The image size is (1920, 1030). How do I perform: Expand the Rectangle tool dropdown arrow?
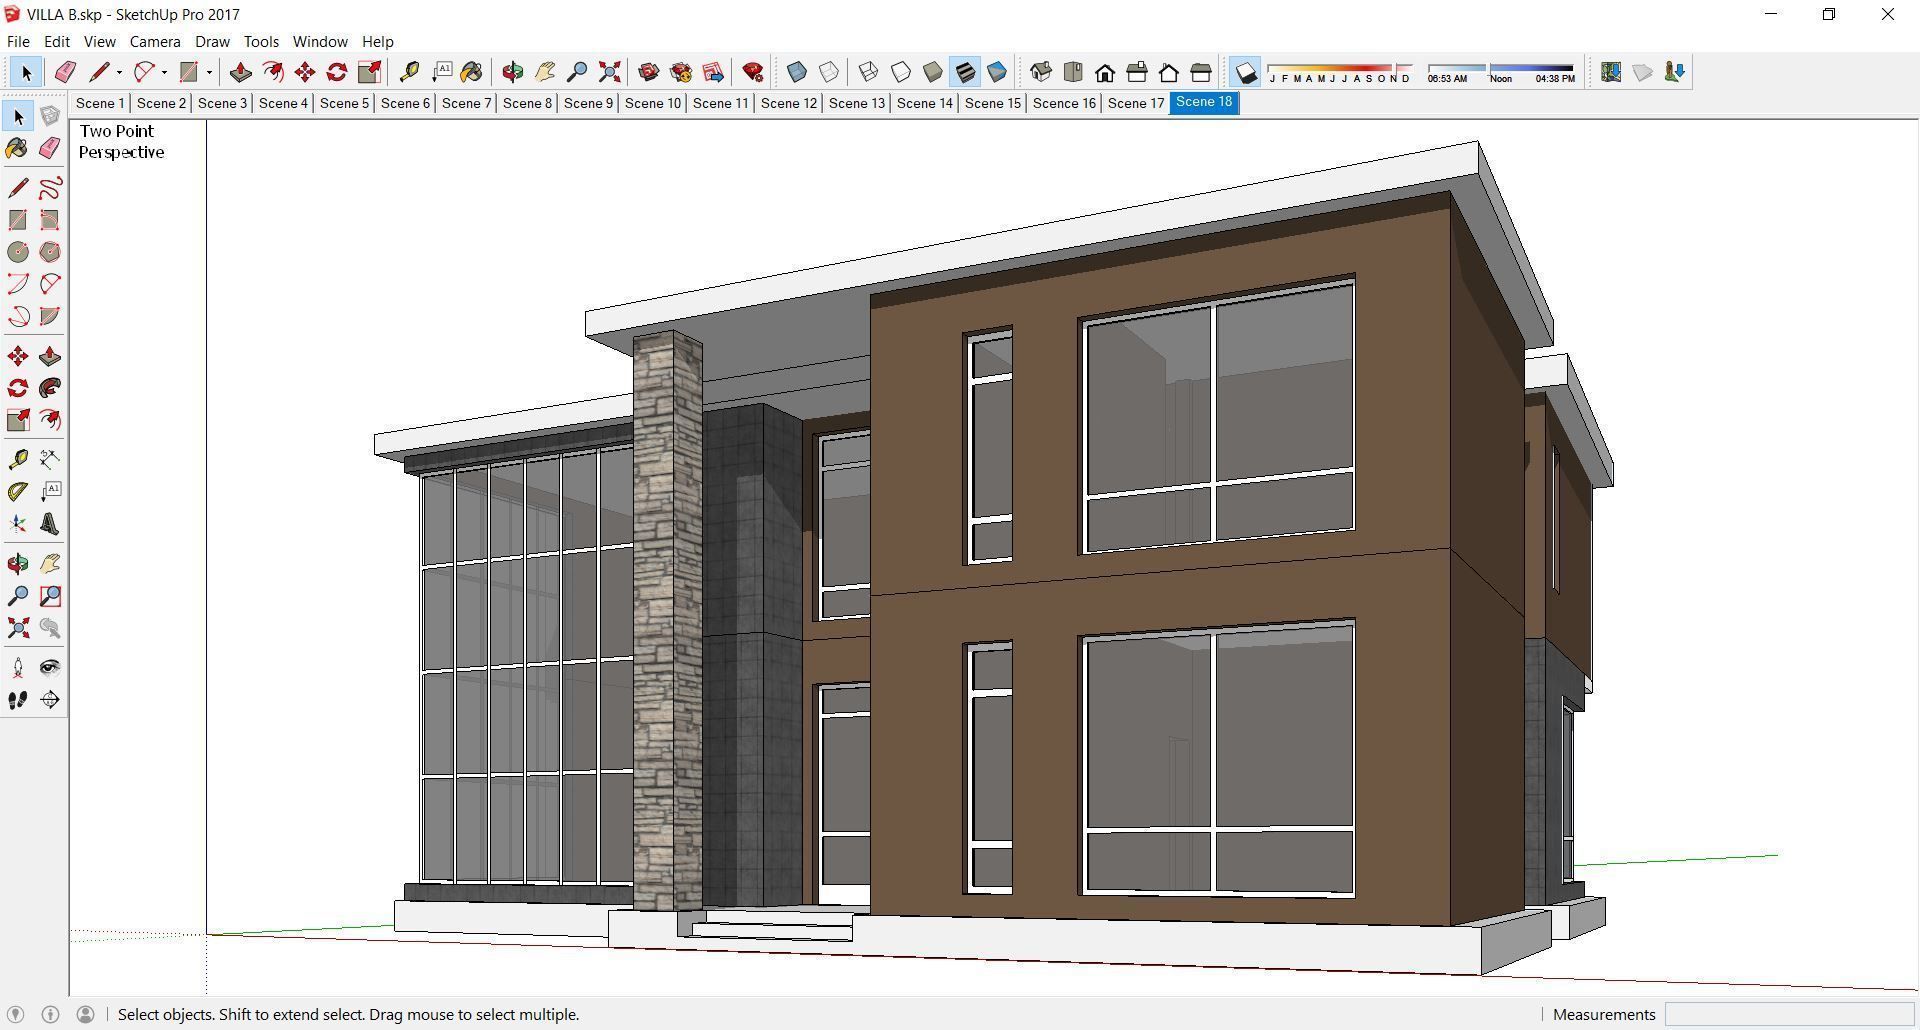[209, 72]
